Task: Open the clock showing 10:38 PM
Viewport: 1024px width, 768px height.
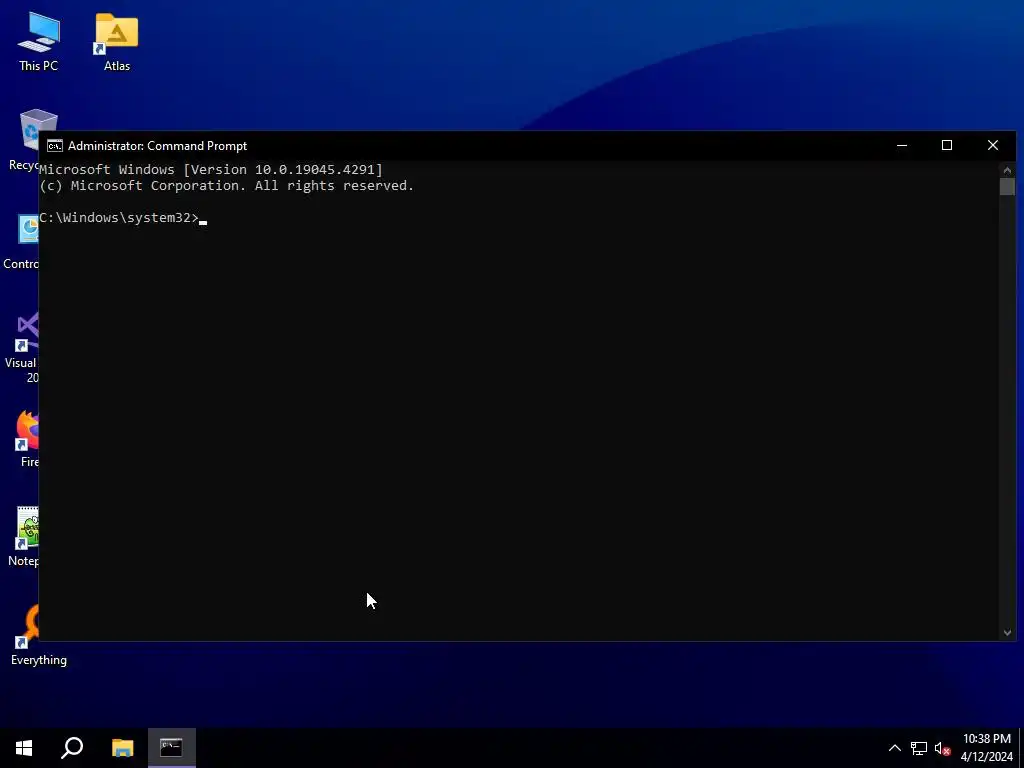Action: tap(986, 748)
